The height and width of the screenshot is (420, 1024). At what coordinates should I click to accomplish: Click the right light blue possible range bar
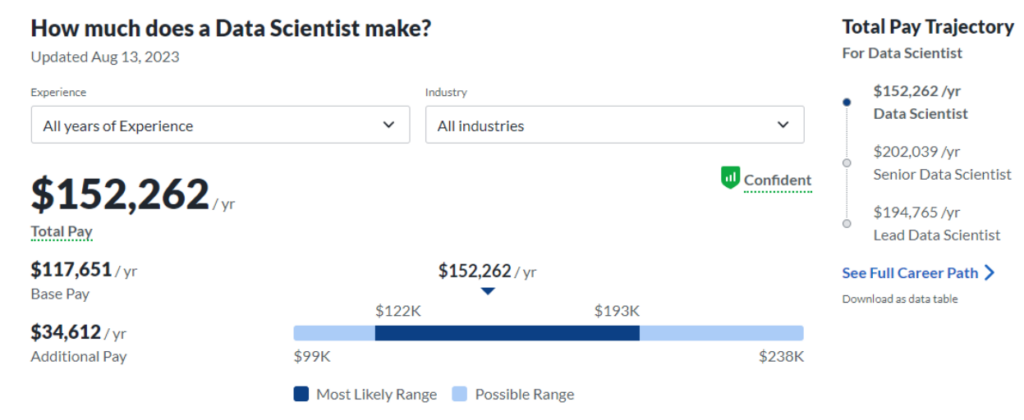(721, 333)
